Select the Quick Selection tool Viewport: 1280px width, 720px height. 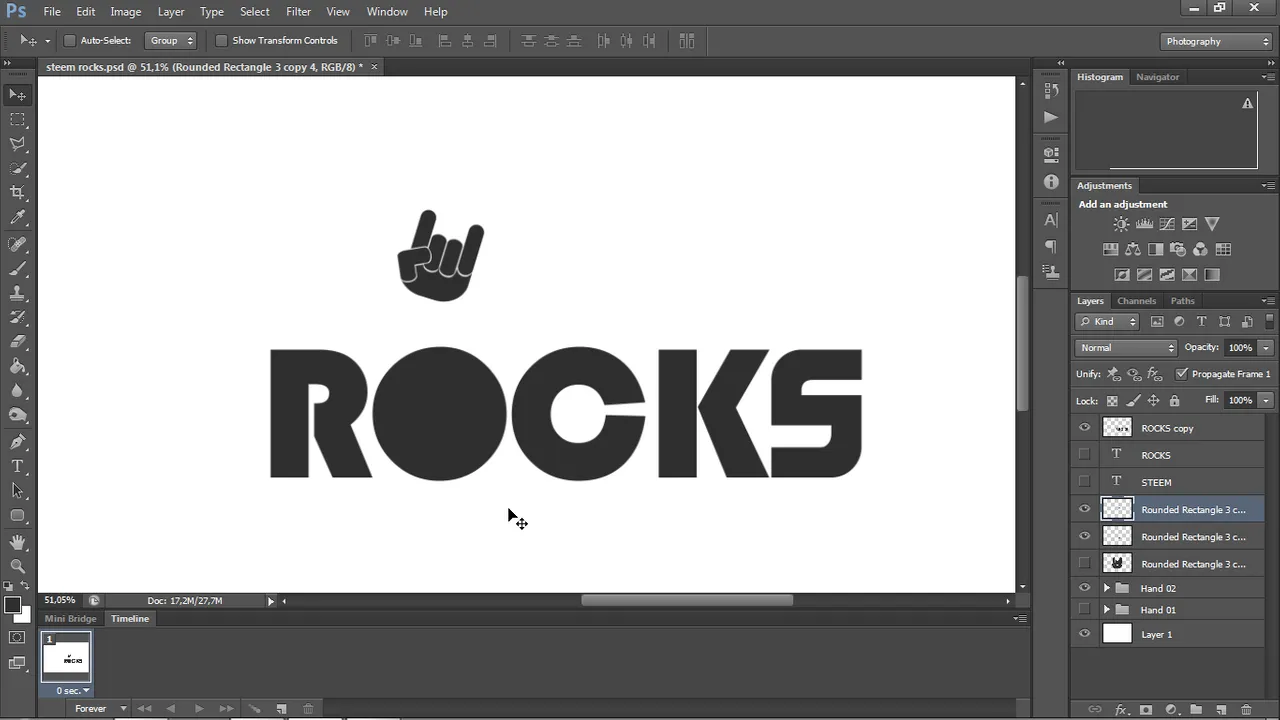pos(18,168)
